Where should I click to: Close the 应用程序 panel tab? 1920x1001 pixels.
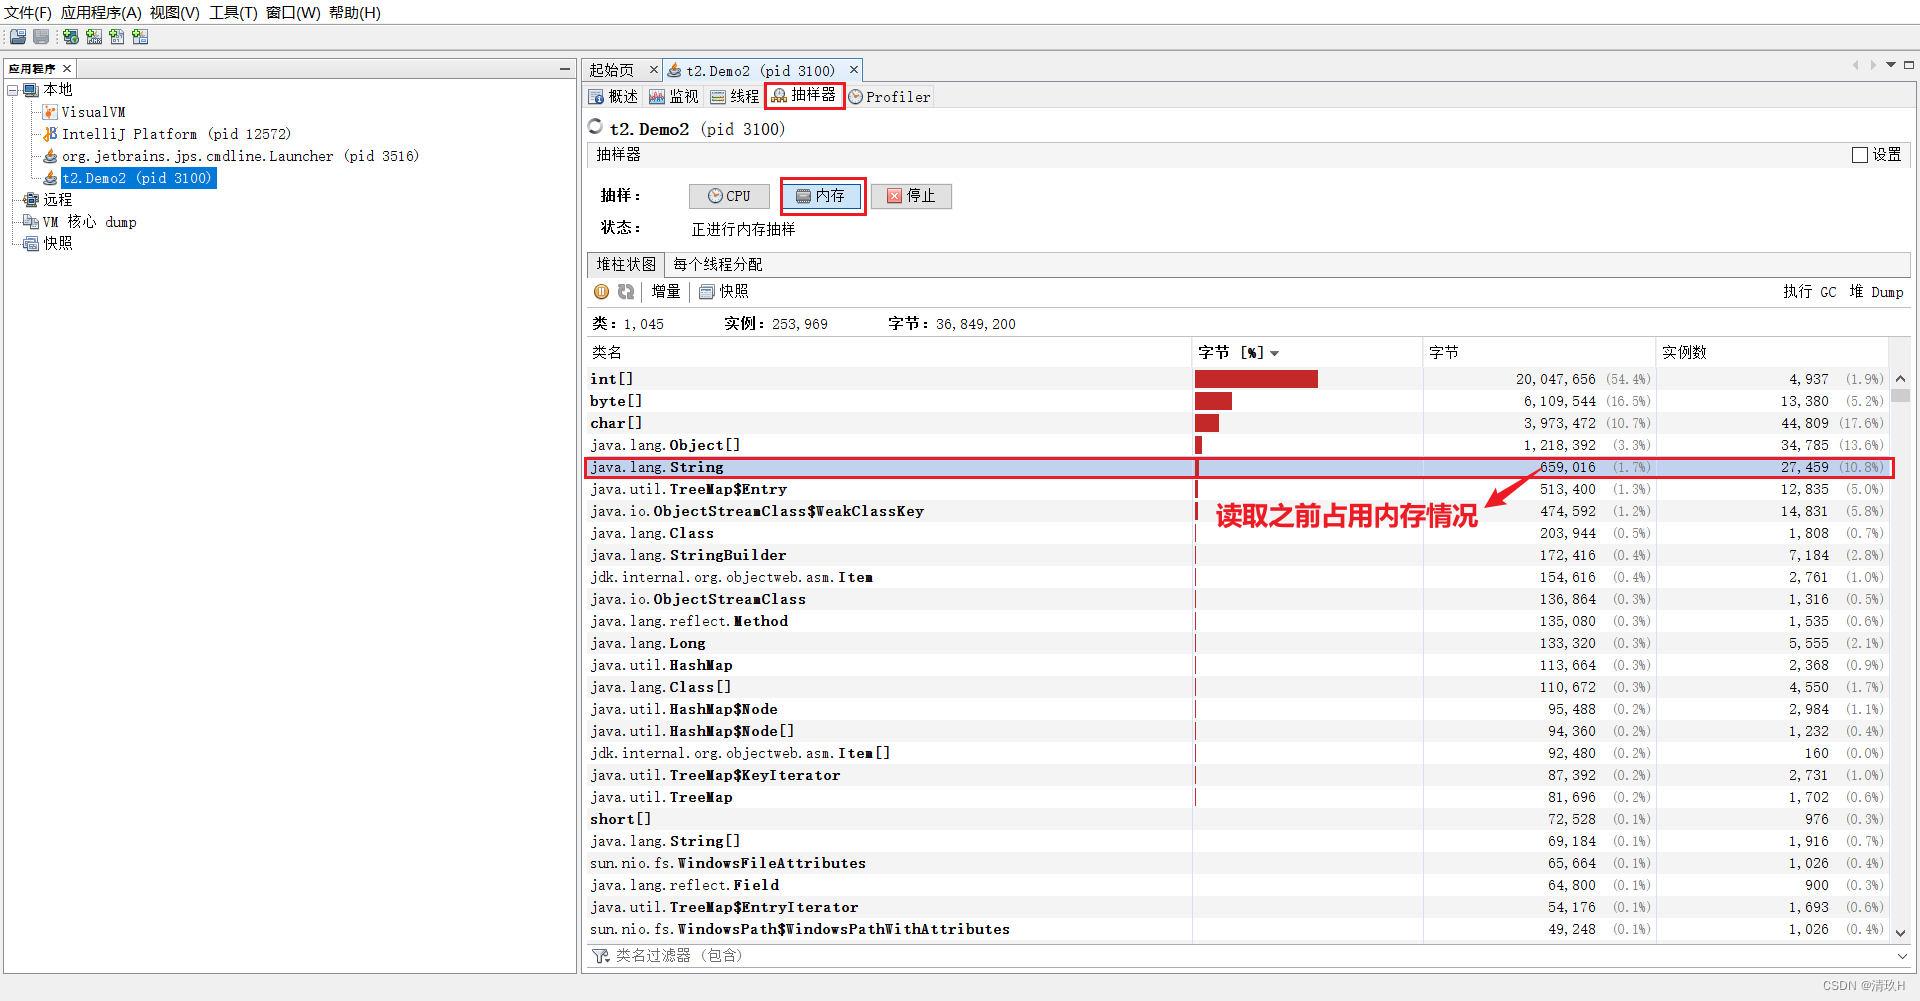coord(67,69)
